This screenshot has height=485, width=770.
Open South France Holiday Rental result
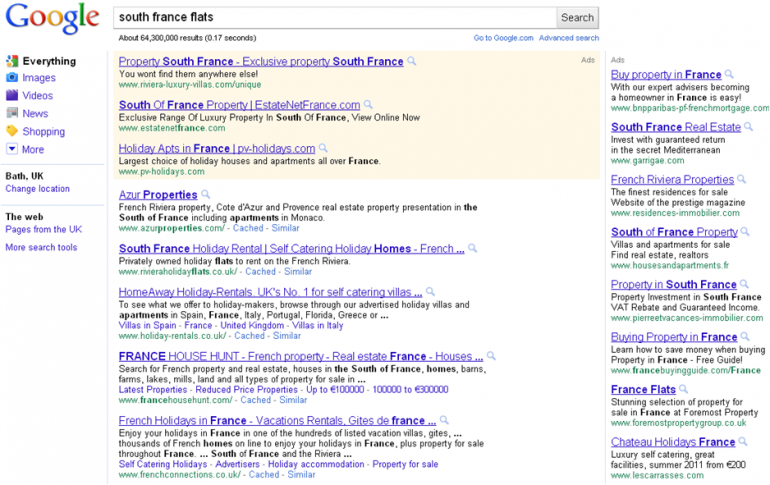pyautogui.click(x=291, y=249)
